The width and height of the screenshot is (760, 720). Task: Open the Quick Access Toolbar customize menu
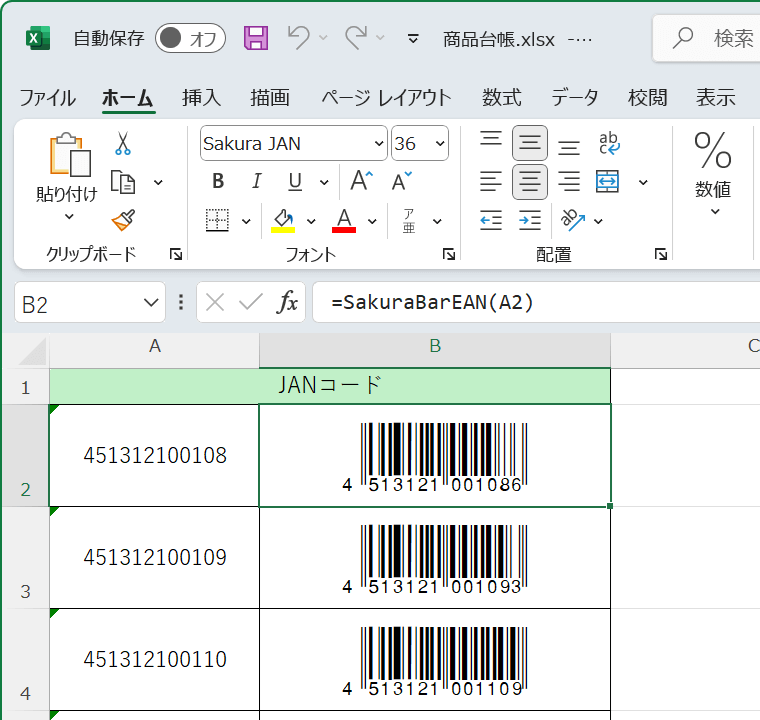(413, 38)
